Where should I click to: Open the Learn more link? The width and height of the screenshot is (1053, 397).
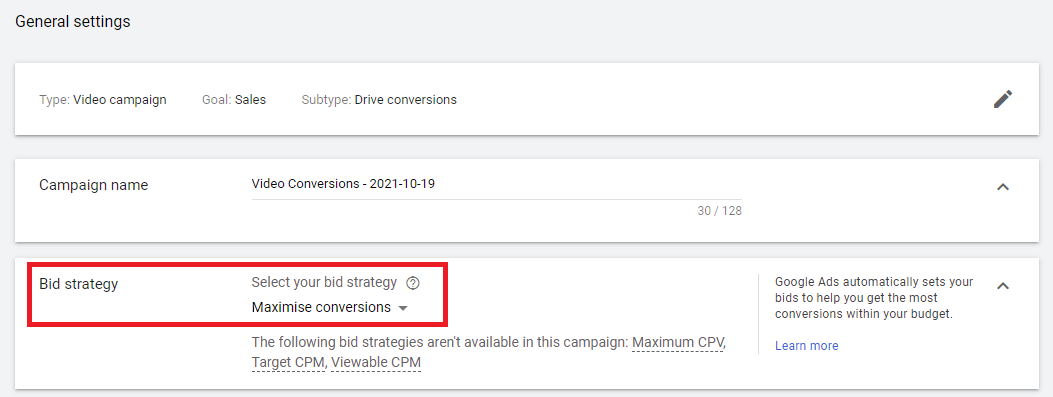point(807,346)
